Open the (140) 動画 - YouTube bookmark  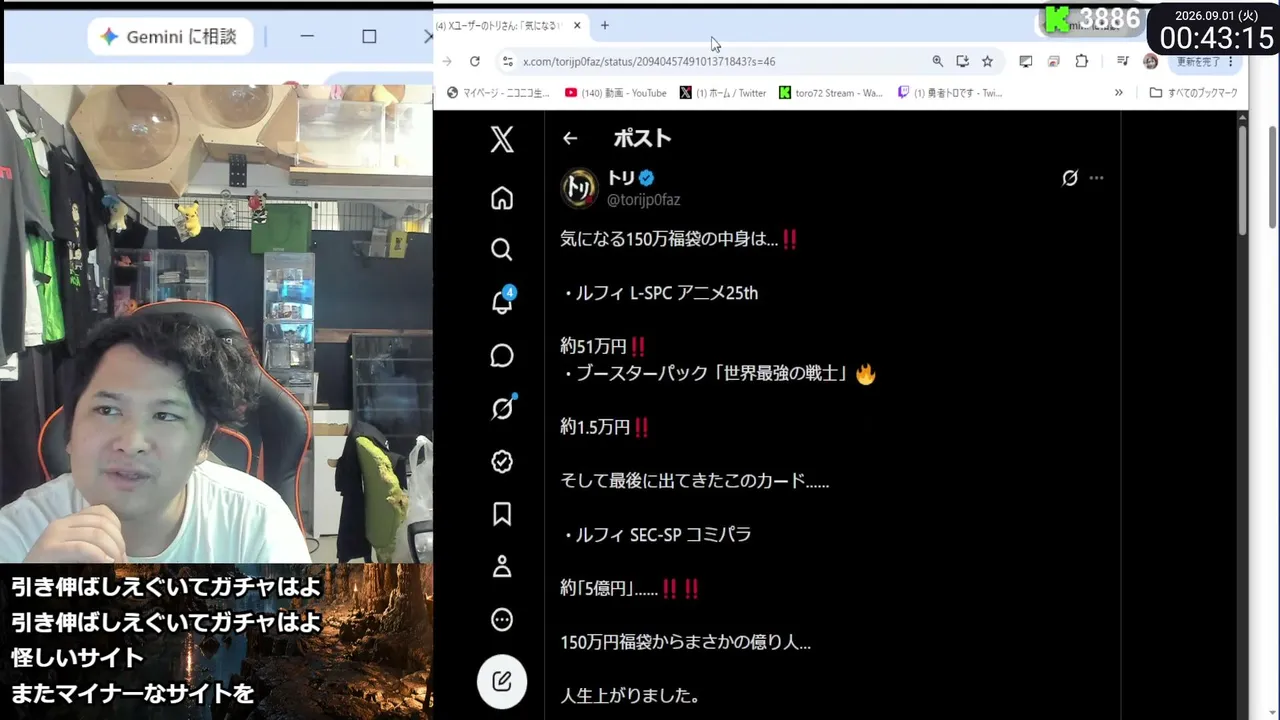(615, 93)
